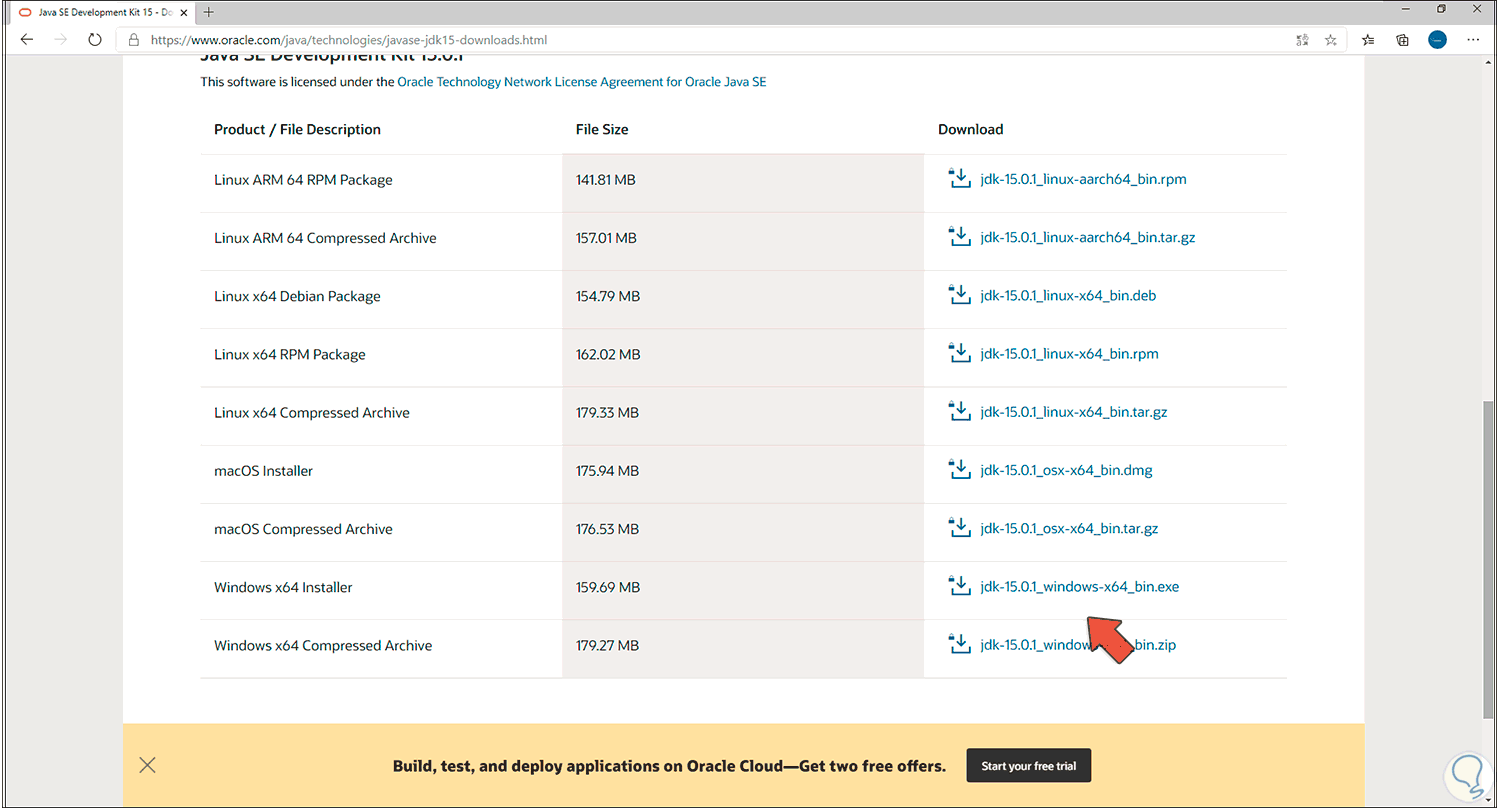View site information via the lock icon

(134, 40)
